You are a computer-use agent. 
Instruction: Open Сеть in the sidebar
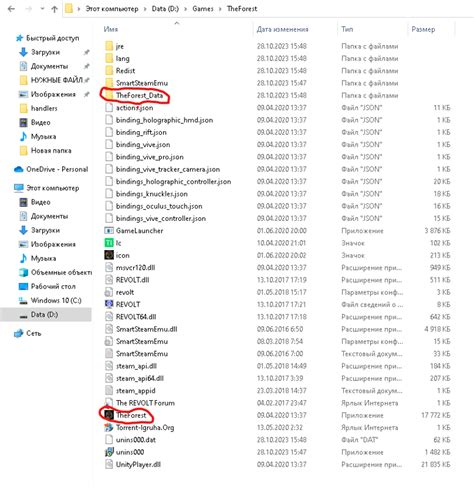pos(34,333)
